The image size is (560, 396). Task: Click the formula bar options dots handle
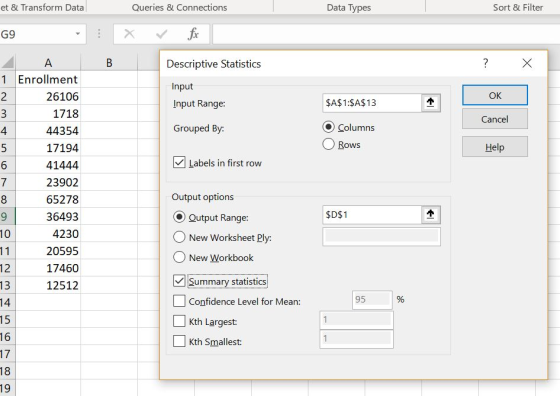pos(99,34)
